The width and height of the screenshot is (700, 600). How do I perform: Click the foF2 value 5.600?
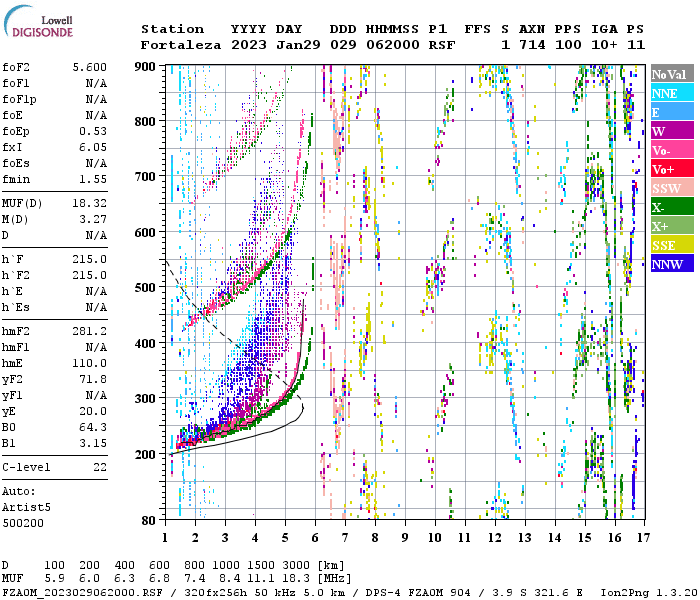pyautogui.click(x=90, y=67)
